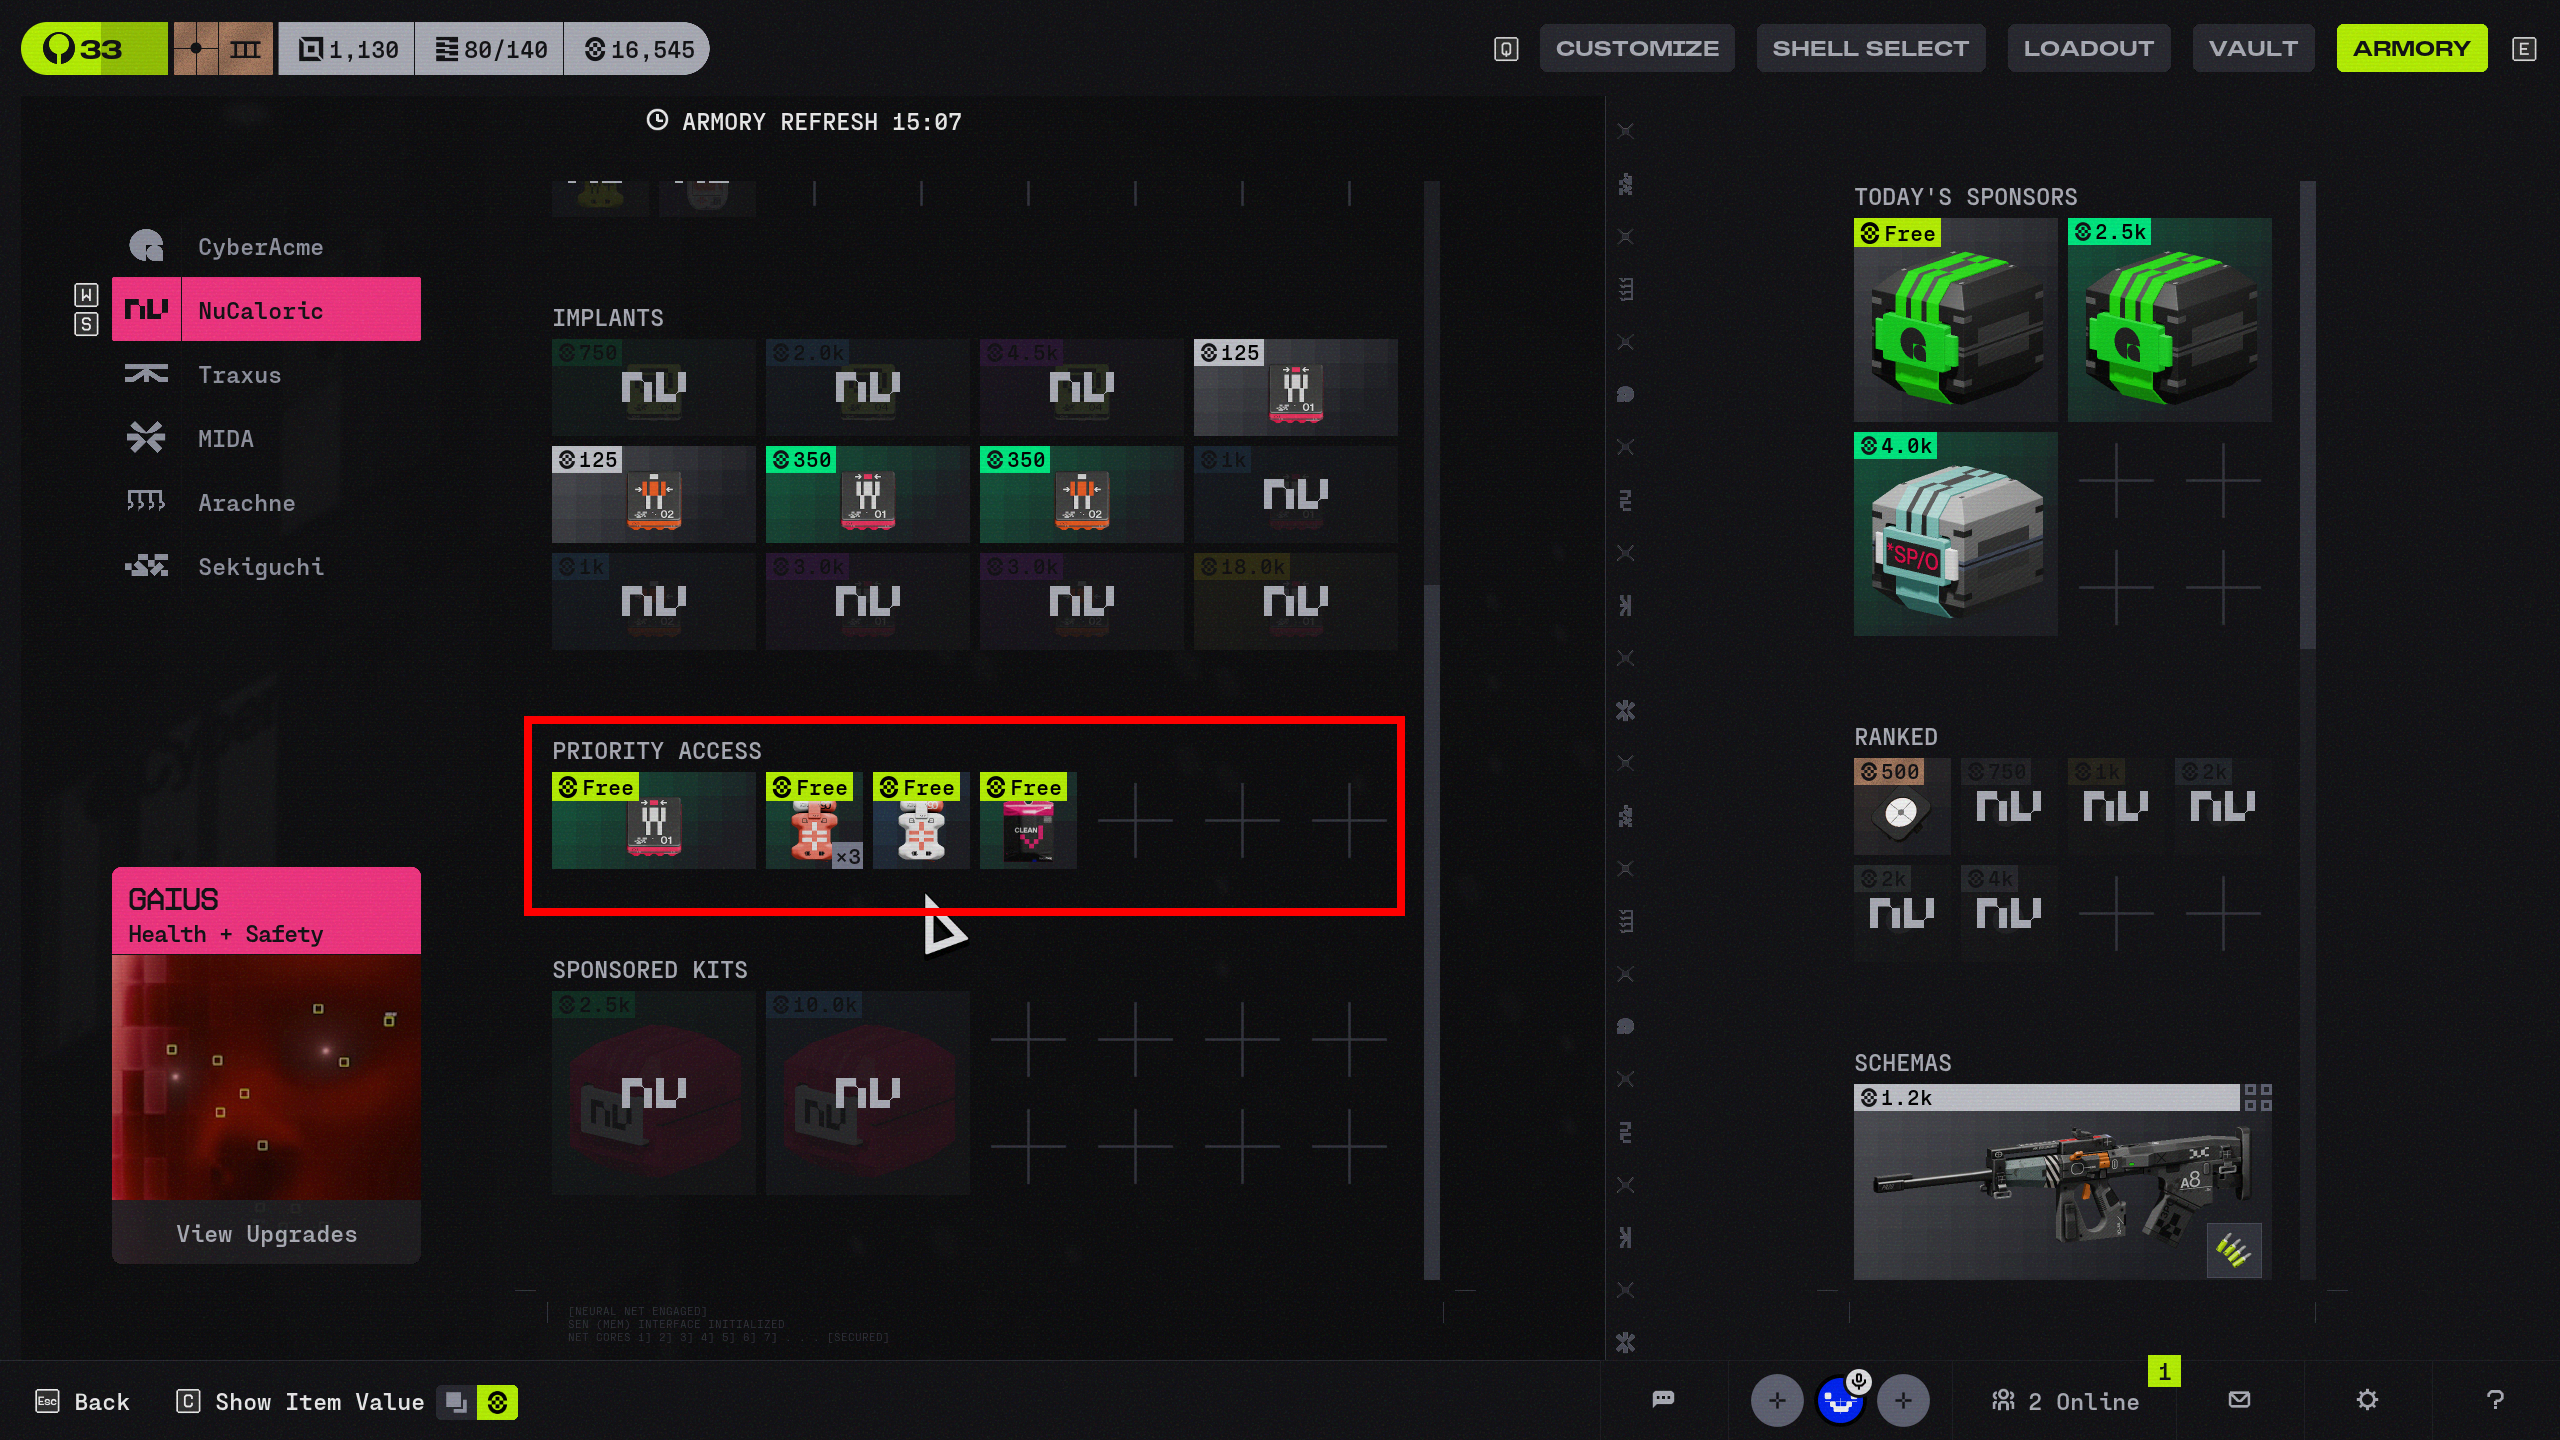The width and height of the screenshot is (2560, 1440).
Task: Open Arachne faction listing
Action: coord(246,503)
